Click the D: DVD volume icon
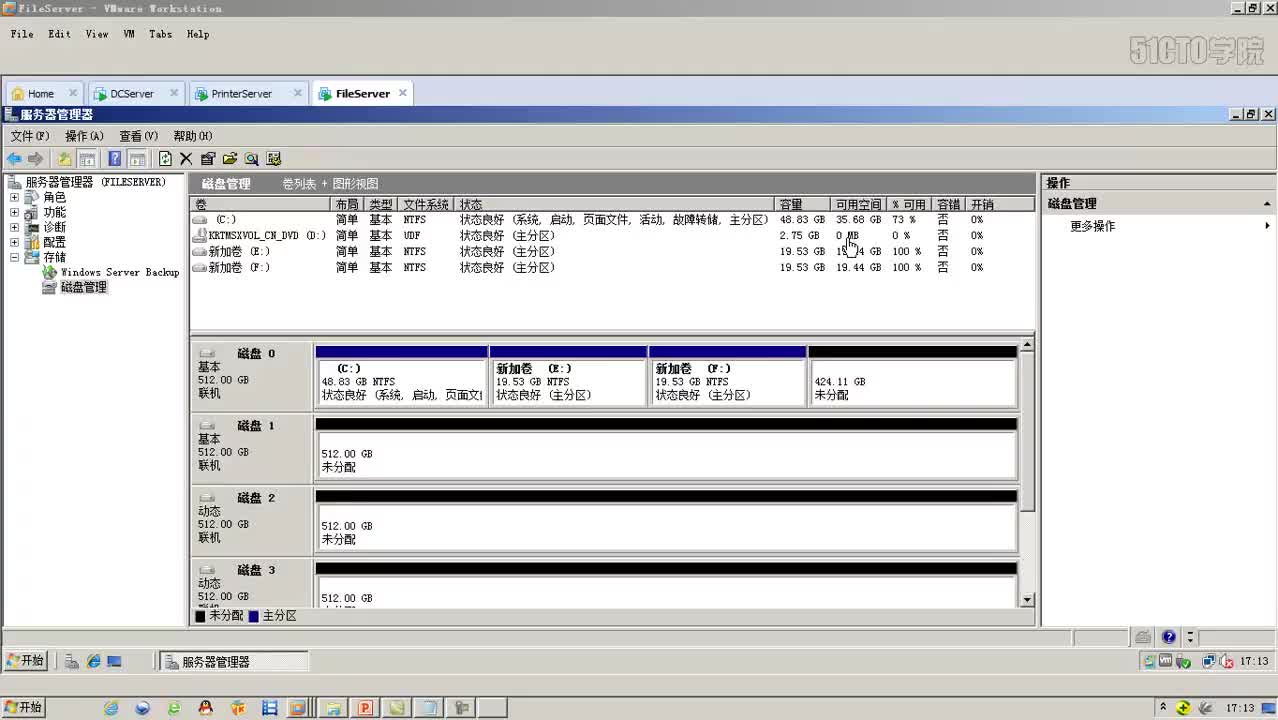Screen dimensions: 1278x720 click(x=200, y=236)
